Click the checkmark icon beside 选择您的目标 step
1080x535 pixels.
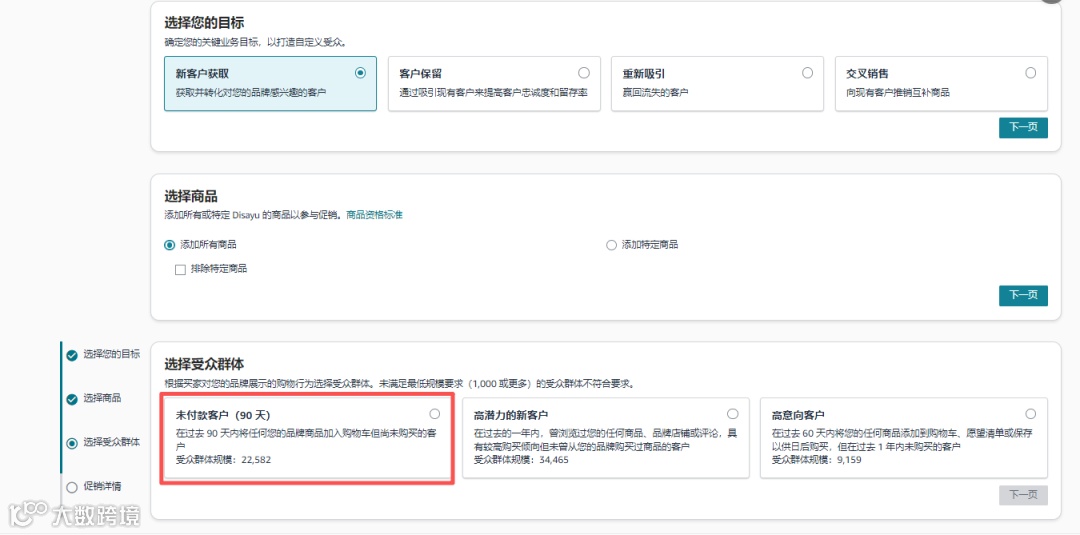tap(72, 355)
